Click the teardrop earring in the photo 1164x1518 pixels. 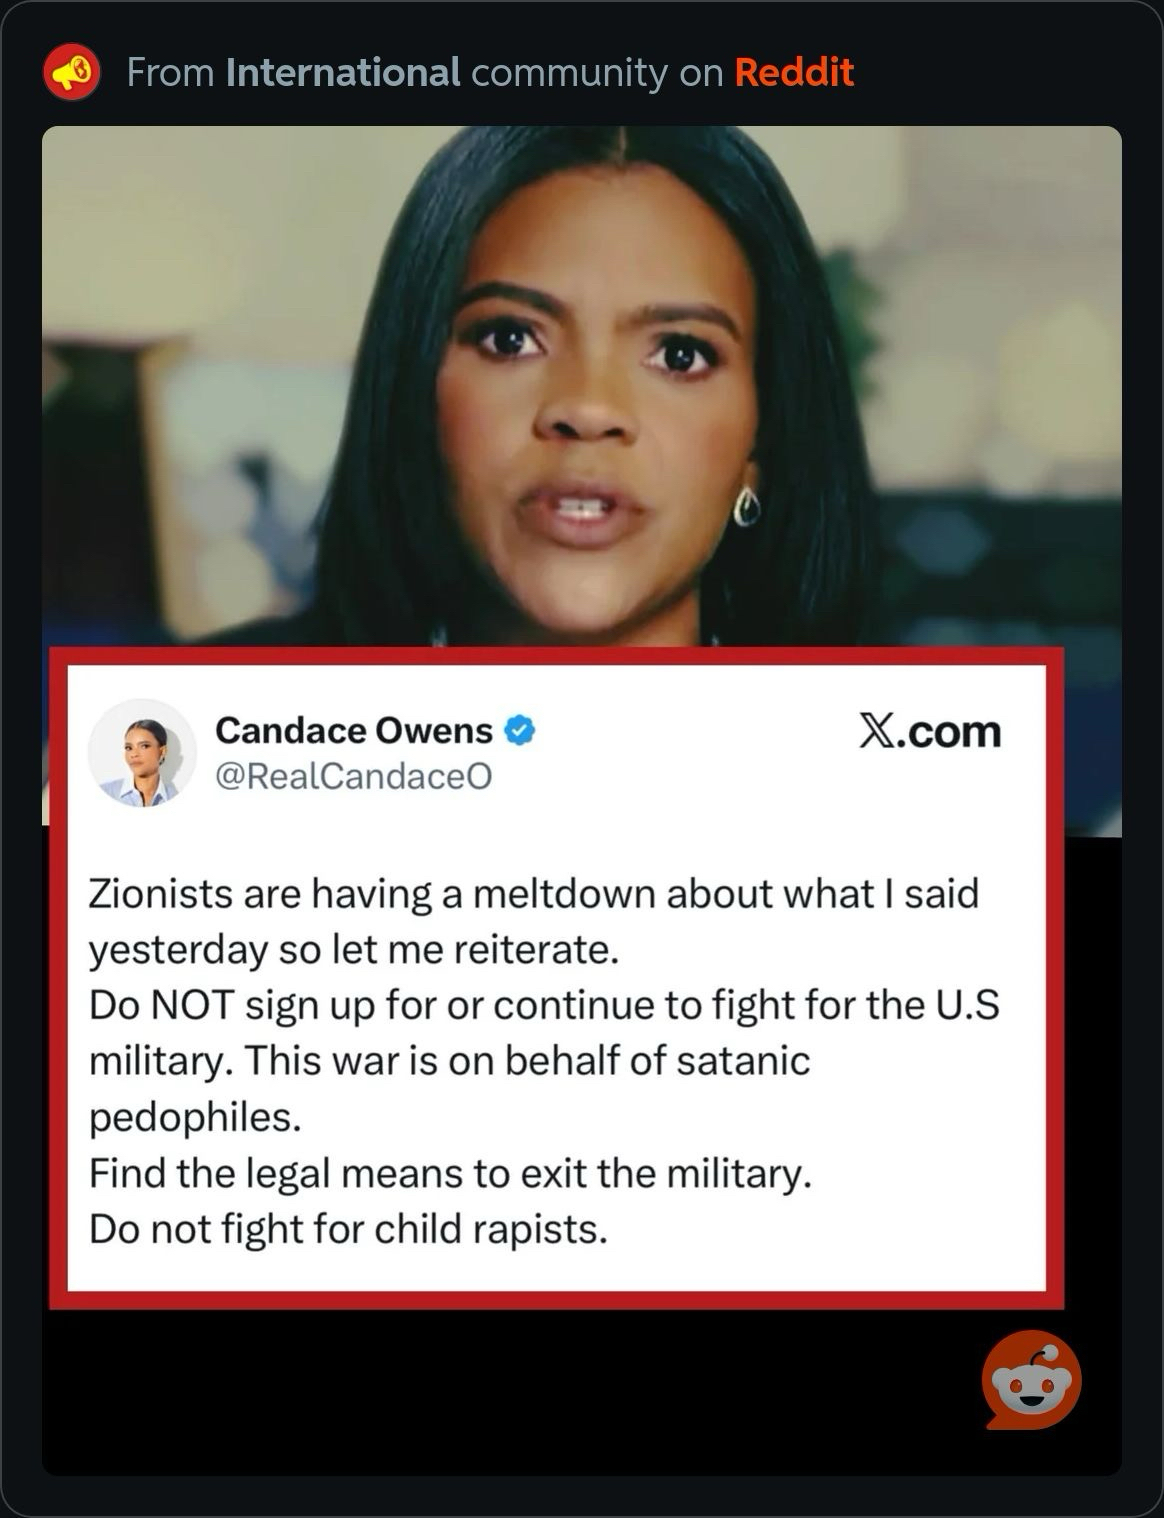coord(746,506)
